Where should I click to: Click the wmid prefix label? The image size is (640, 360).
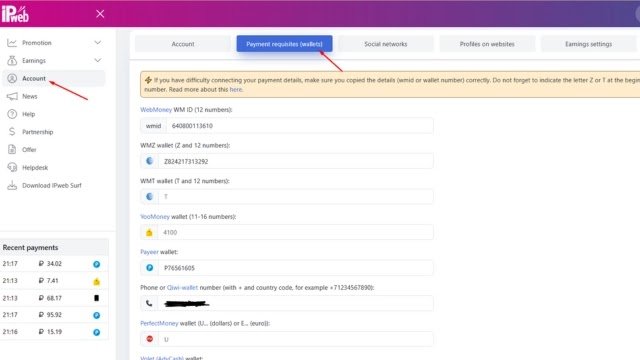[153, 126]
